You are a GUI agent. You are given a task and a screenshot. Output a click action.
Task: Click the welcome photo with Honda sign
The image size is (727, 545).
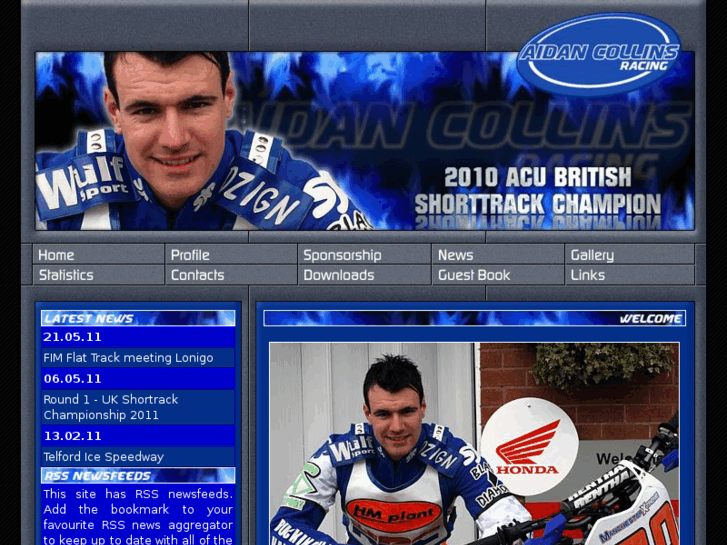click(x=474, y=444)
